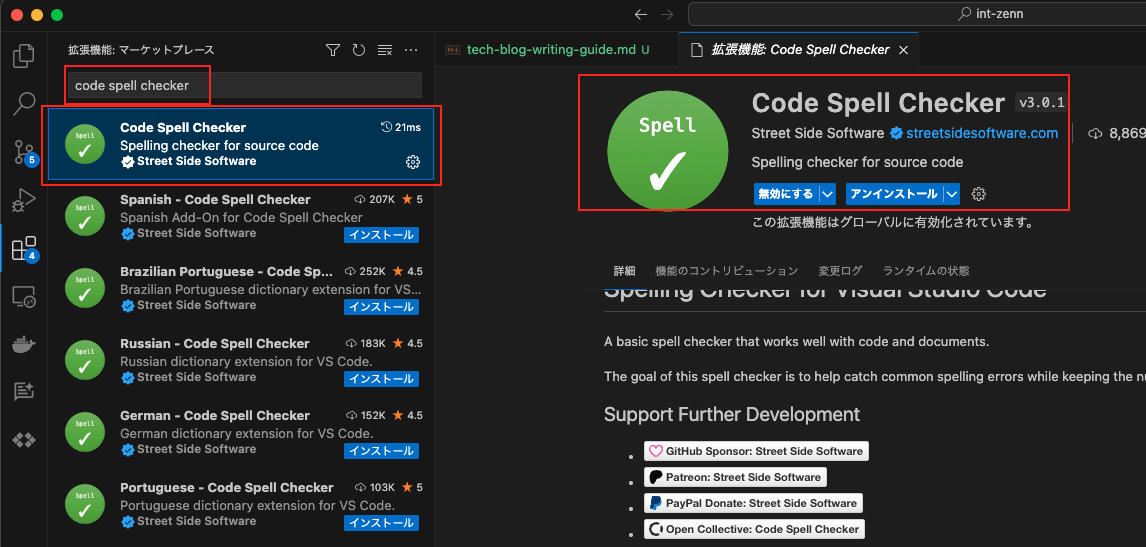Image resolution: width=1146 pixels, height=547 pixels.
Task: Open Remote Explorer icon in activity bar
Action: [24, 296]
